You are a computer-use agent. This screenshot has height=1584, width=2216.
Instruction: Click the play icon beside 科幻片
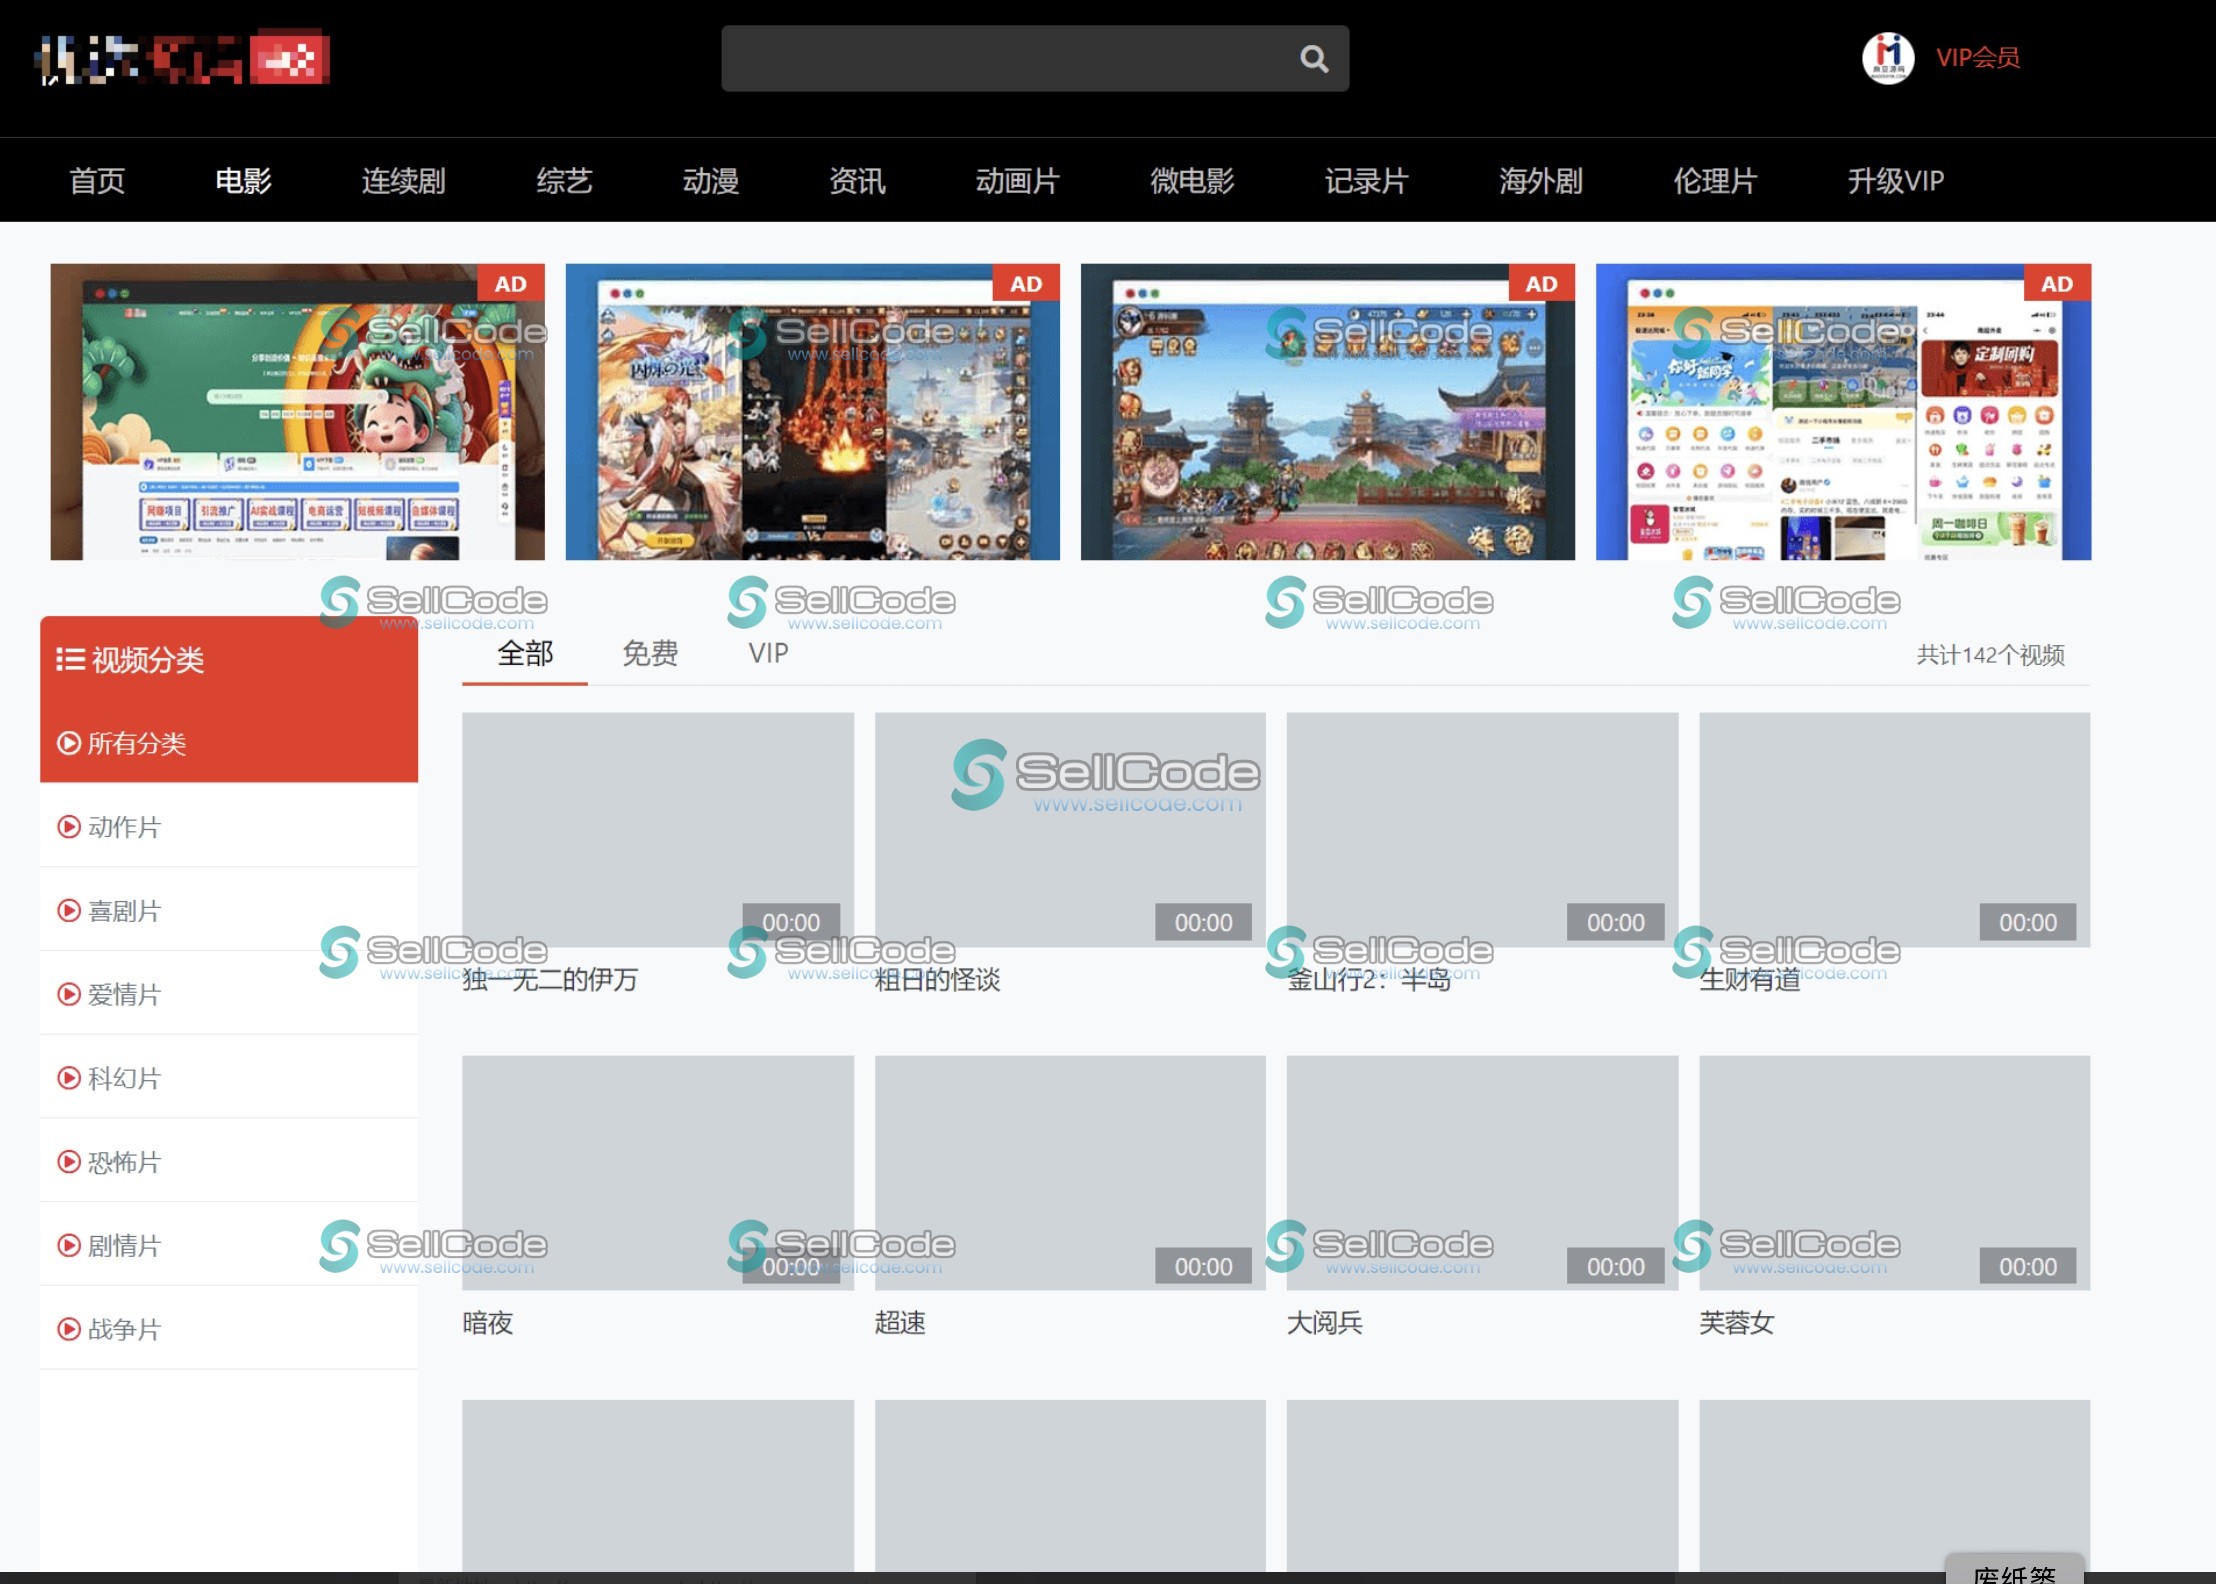pos(68,1078)
